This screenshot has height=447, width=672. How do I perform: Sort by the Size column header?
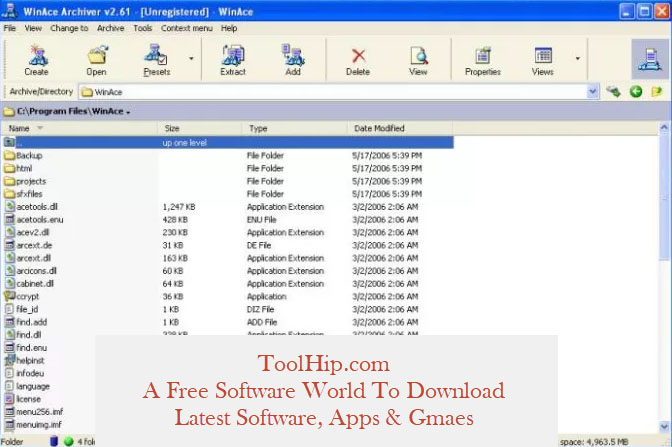pos(200,128)
